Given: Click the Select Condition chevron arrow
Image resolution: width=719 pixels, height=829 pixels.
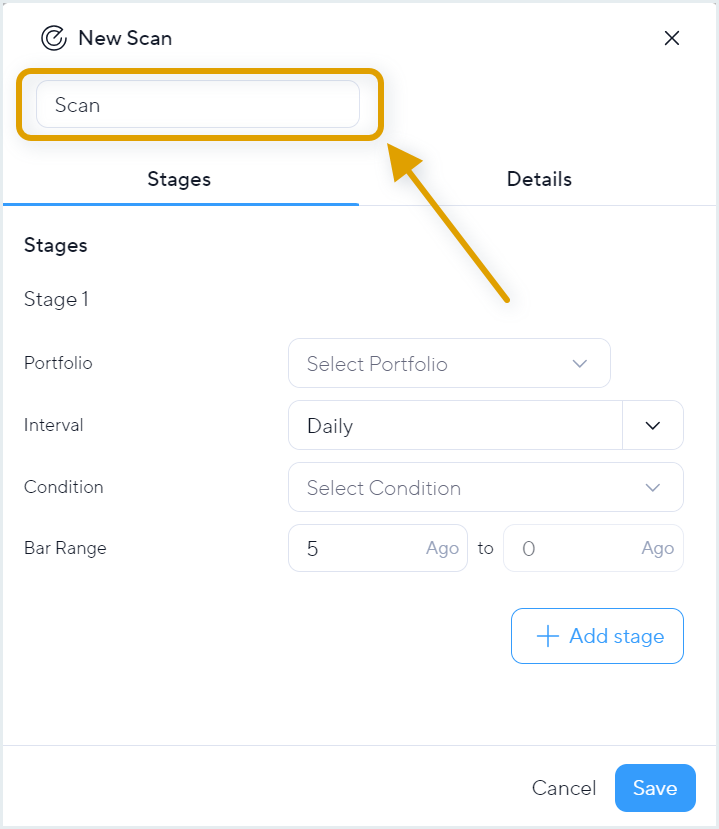Looking at the screenshot, I should [653, 487].
